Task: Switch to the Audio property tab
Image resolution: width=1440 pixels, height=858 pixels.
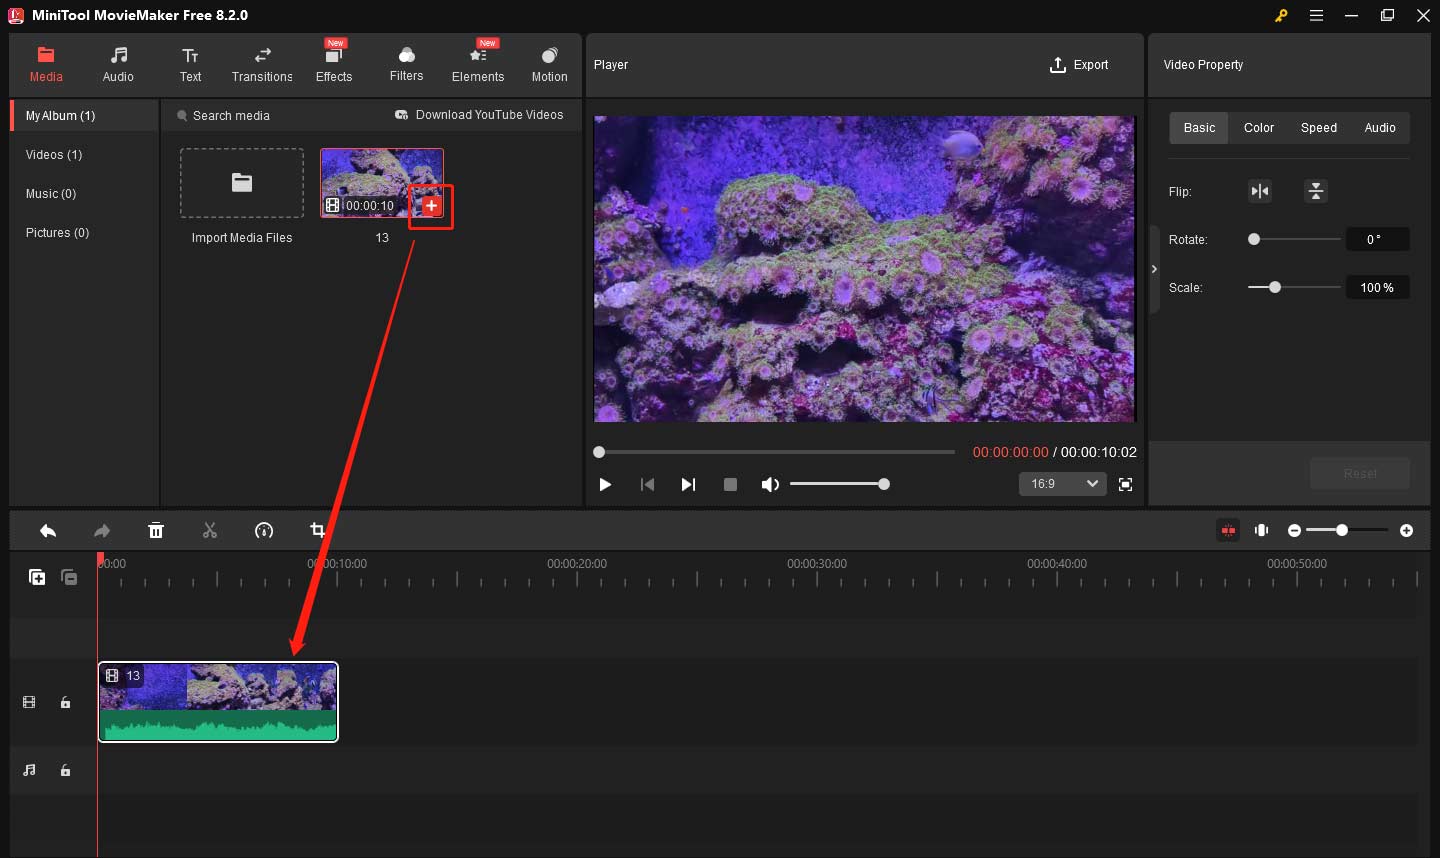Action: click(1380, 128)
